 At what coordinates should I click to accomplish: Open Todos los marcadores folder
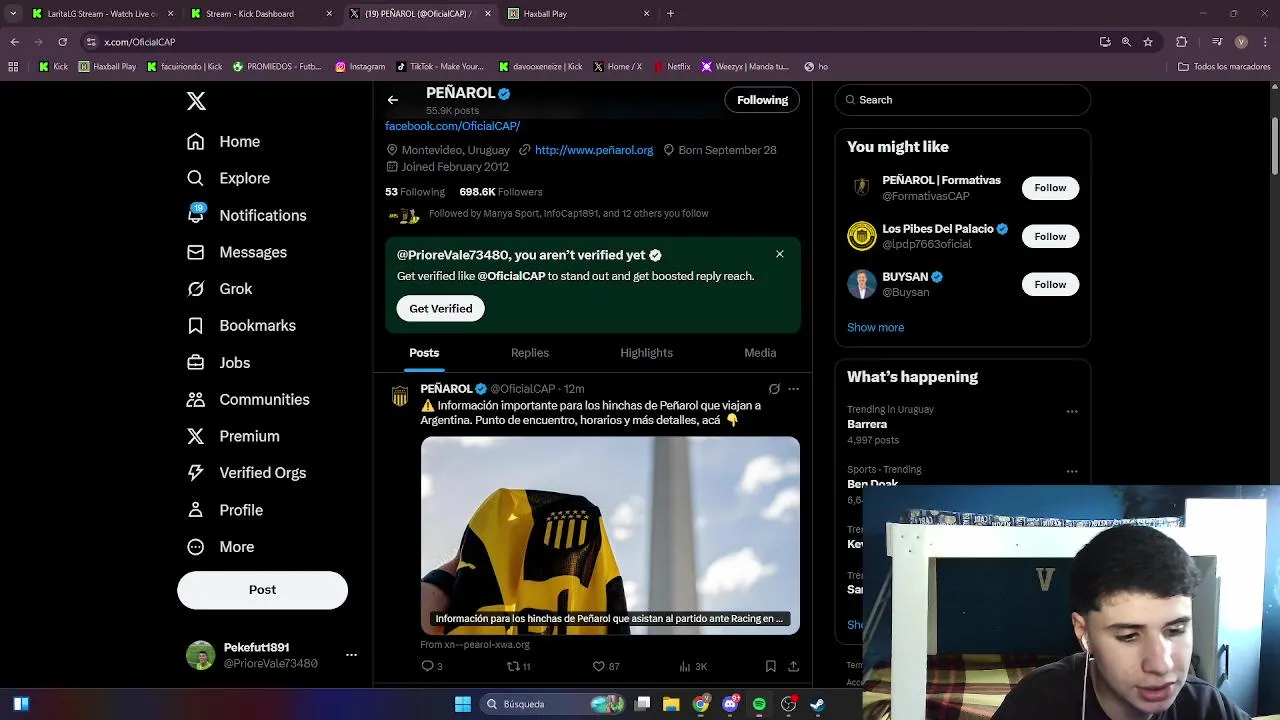click(1224, 67)
